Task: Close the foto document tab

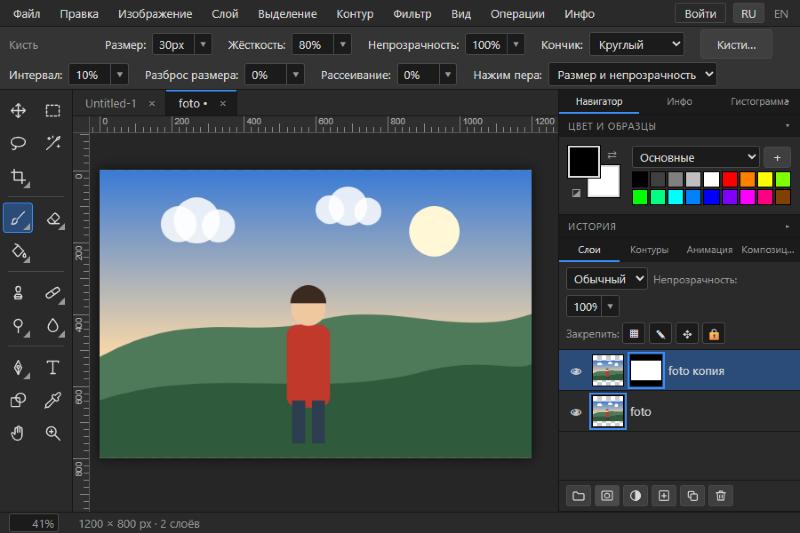Action: (x=223, y=104)
